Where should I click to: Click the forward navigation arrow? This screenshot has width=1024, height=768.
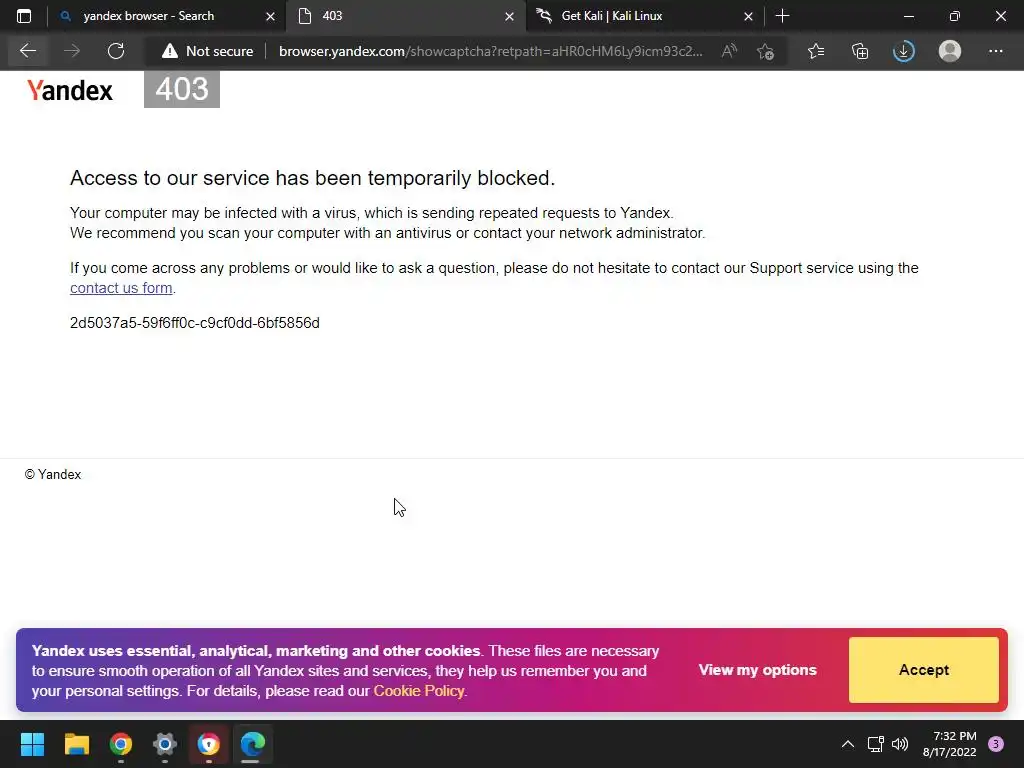pyautogui.click(x=72, y=51)
